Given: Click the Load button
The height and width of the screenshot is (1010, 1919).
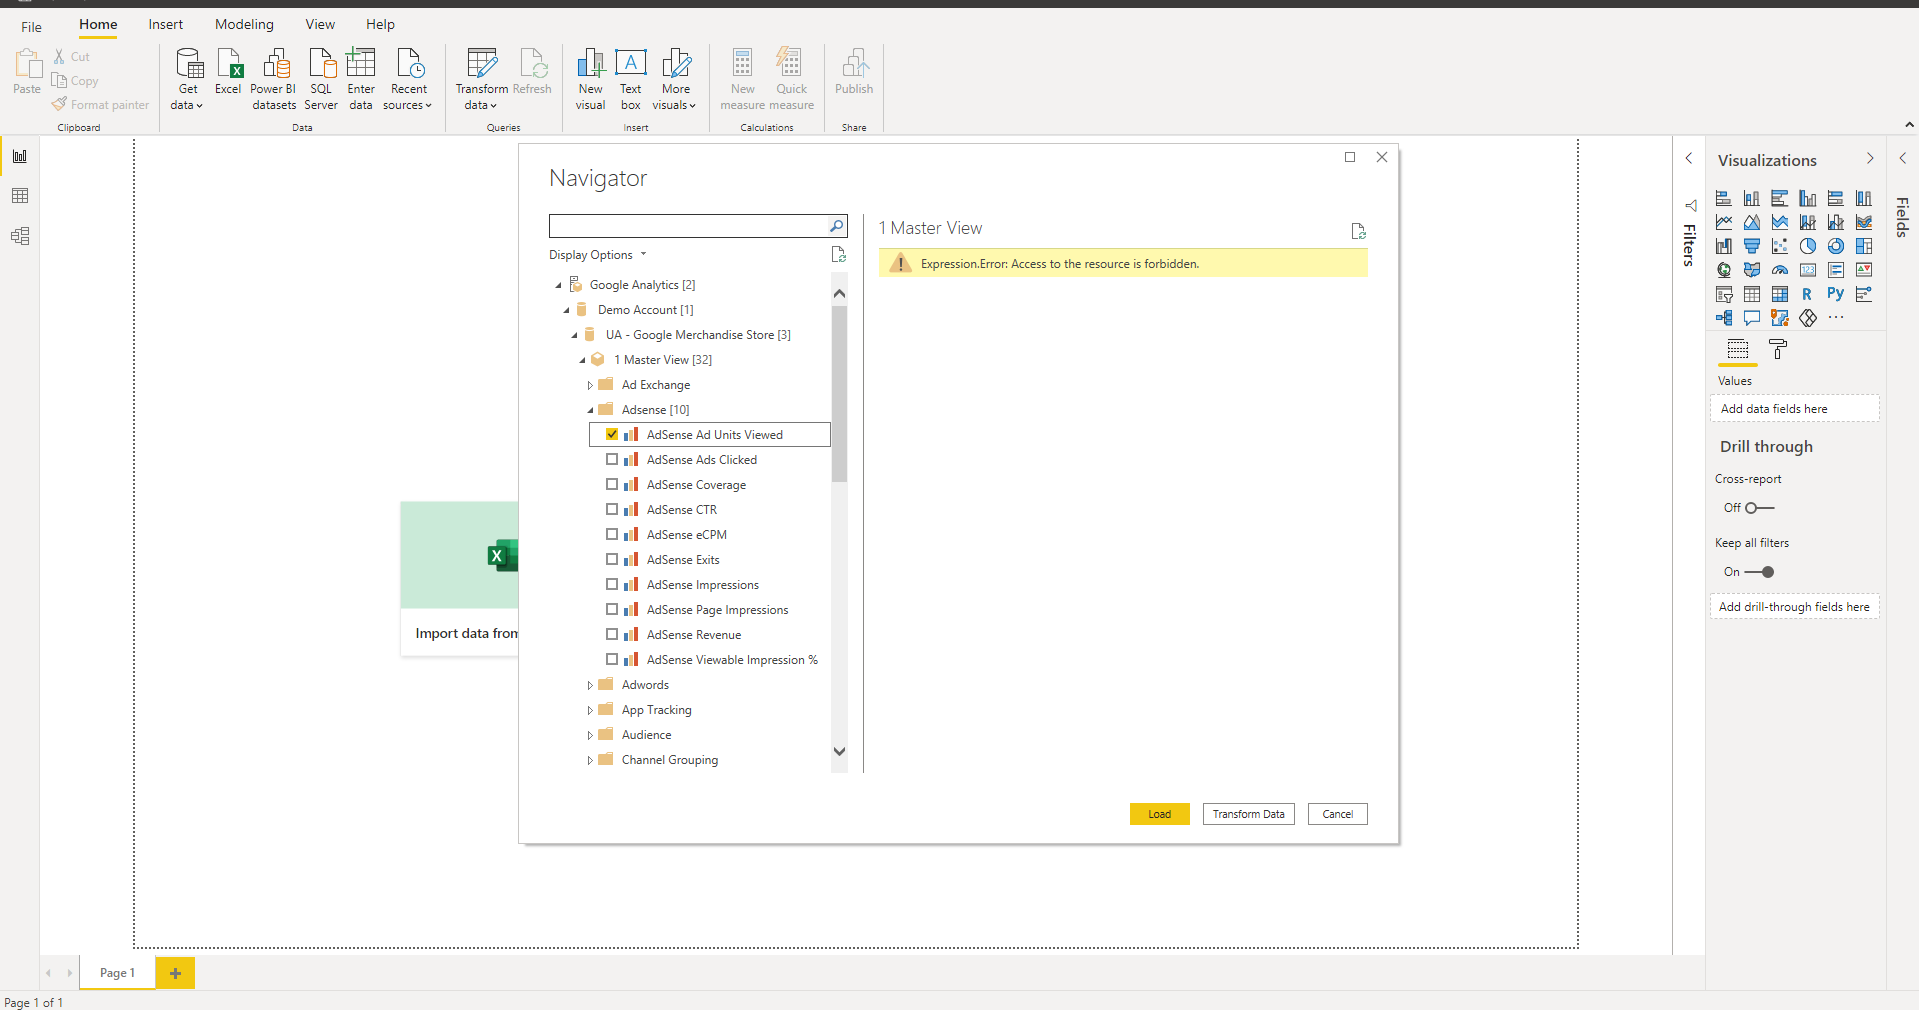Looking at the screenshot, I should [1160, 814].
